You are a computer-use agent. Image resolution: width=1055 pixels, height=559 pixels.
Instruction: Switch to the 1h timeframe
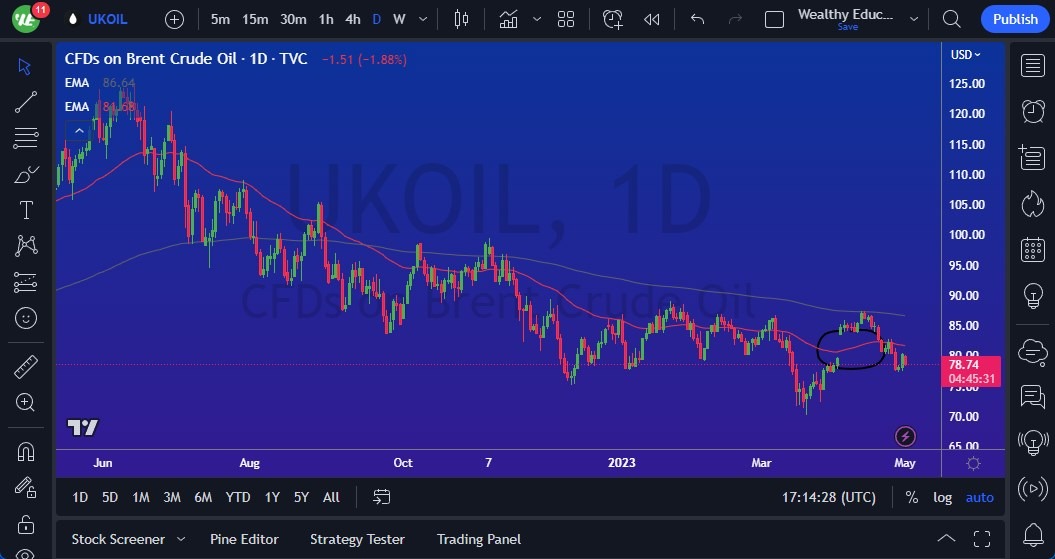point(326,20)
